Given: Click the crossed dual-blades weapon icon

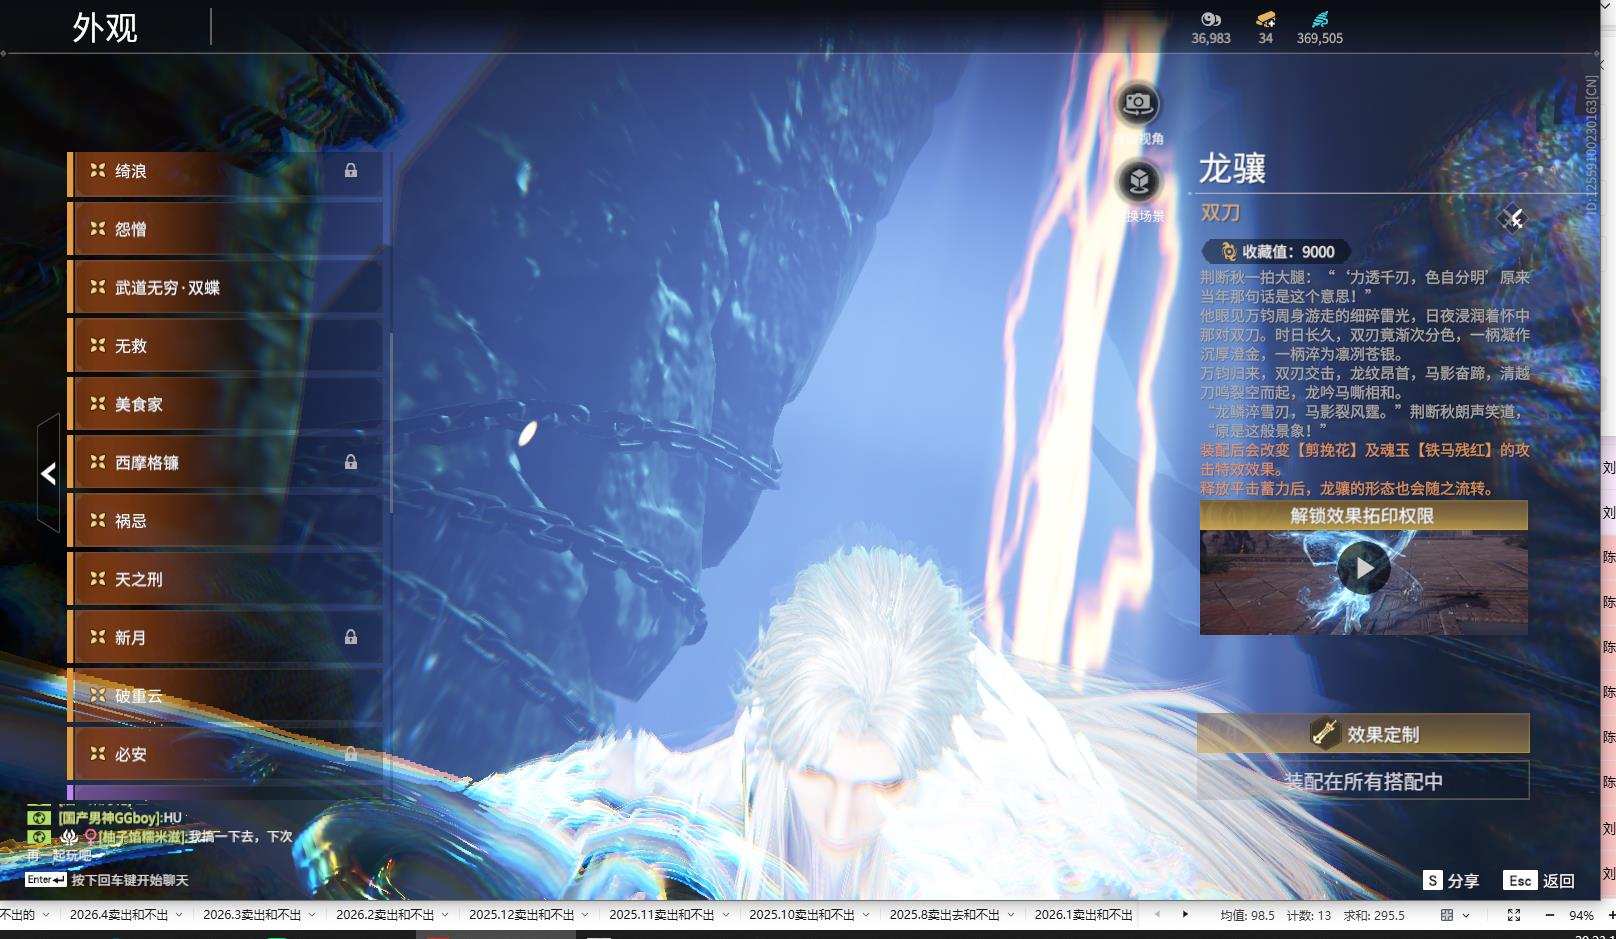Looking at the screenshot, I should tap(1512, 218).
